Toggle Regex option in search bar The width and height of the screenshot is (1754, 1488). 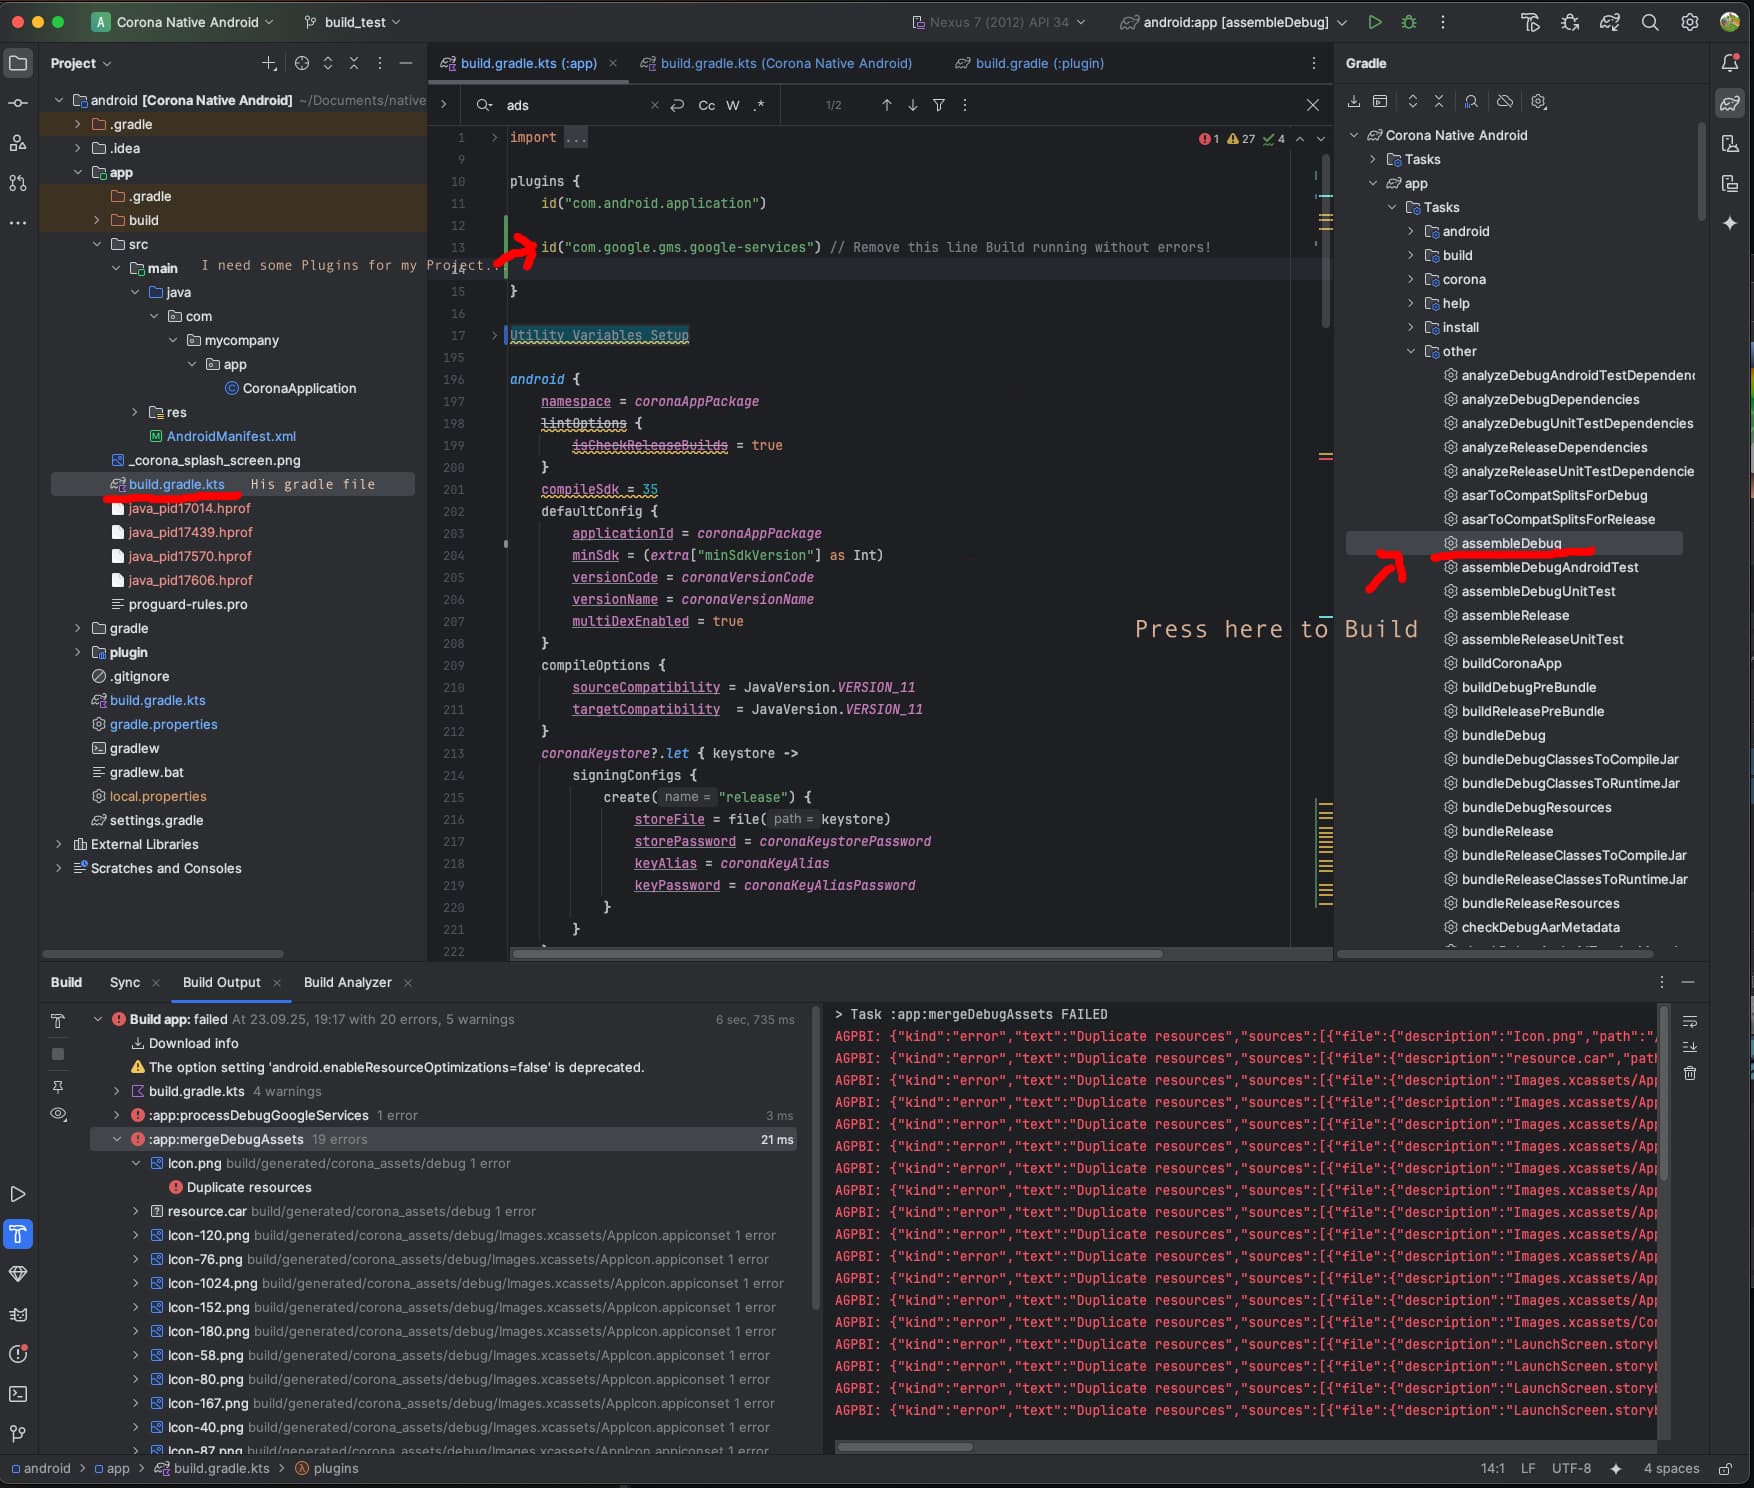click(759, 105)
